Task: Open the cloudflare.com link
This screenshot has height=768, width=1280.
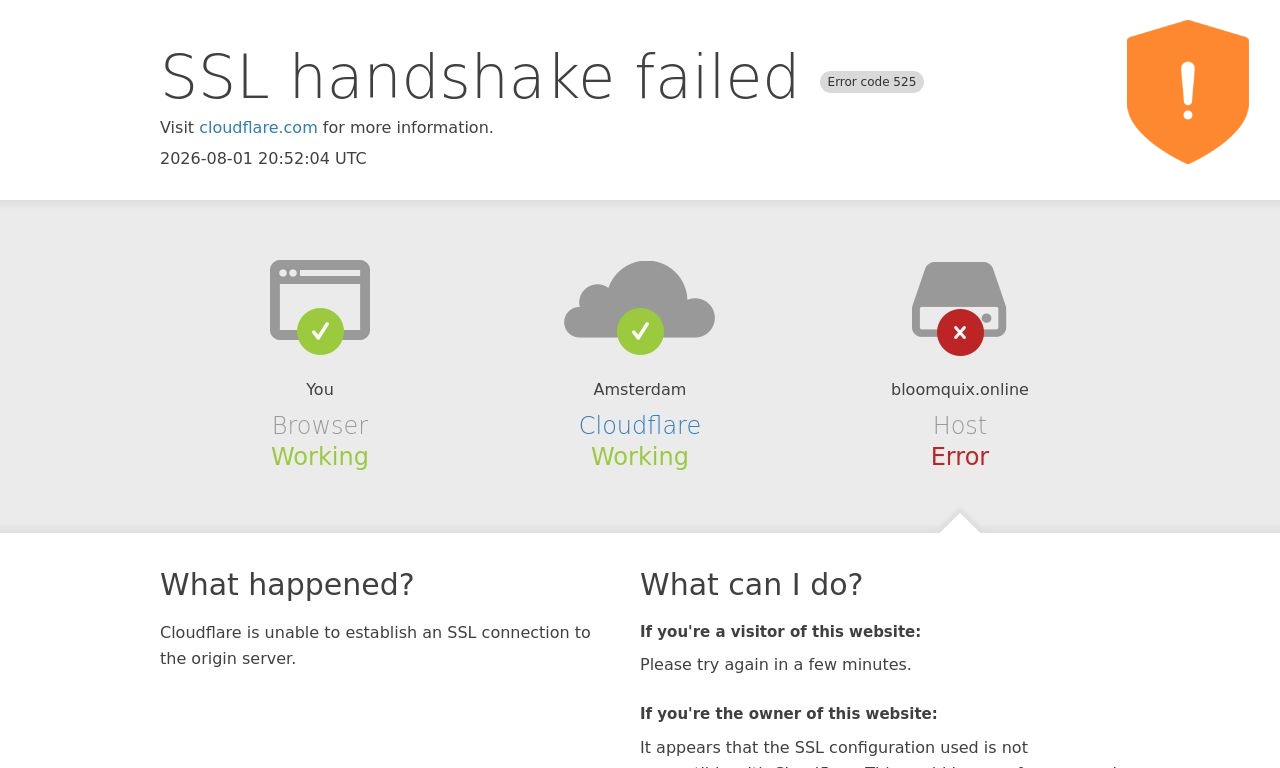Action: coord(258,128)
